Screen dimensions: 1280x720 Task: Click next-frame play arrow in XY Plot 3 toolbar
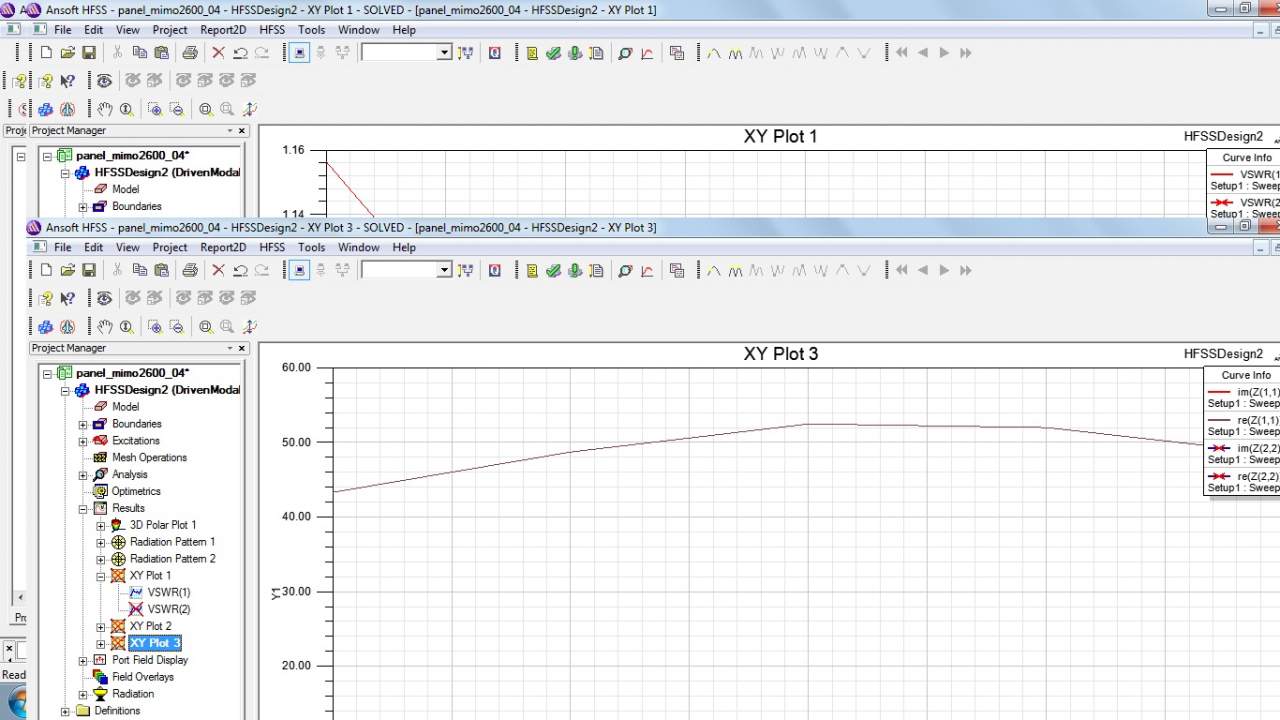click(x=943, y=270)
